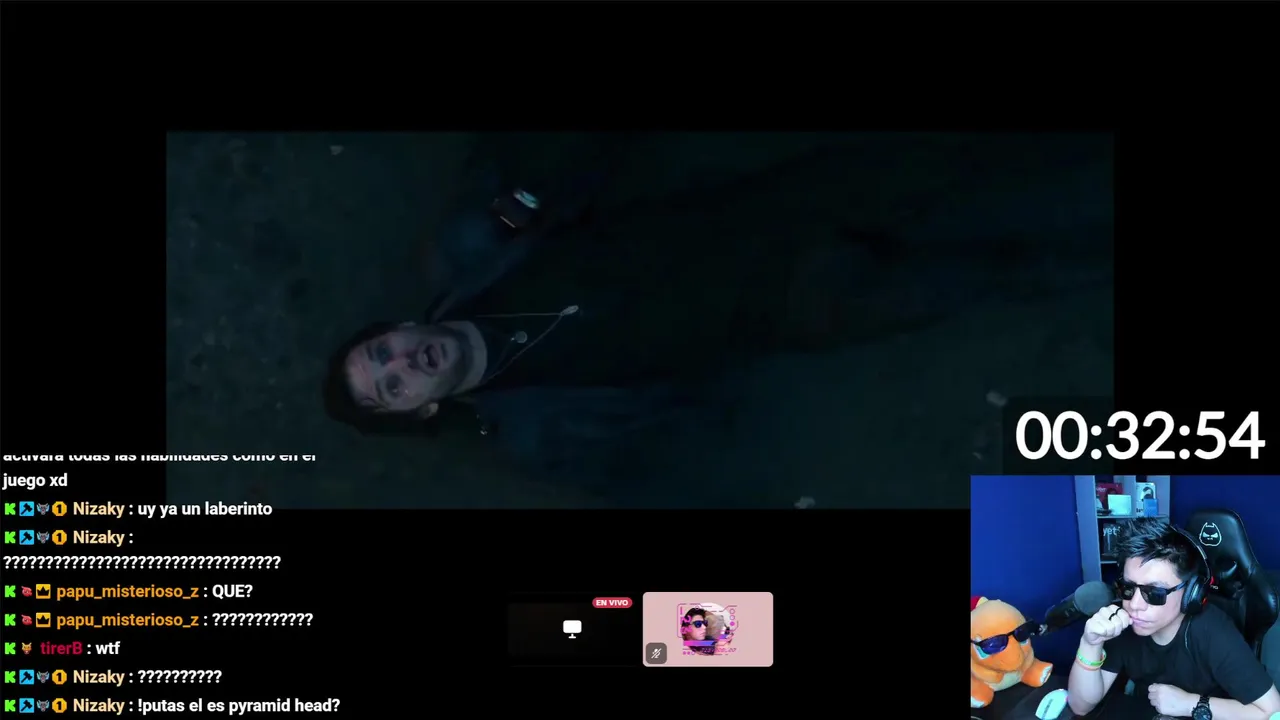Click Nizaky's short "??????????" message
This screenshot has width=1280, height=720.
(x=180, y=677)
